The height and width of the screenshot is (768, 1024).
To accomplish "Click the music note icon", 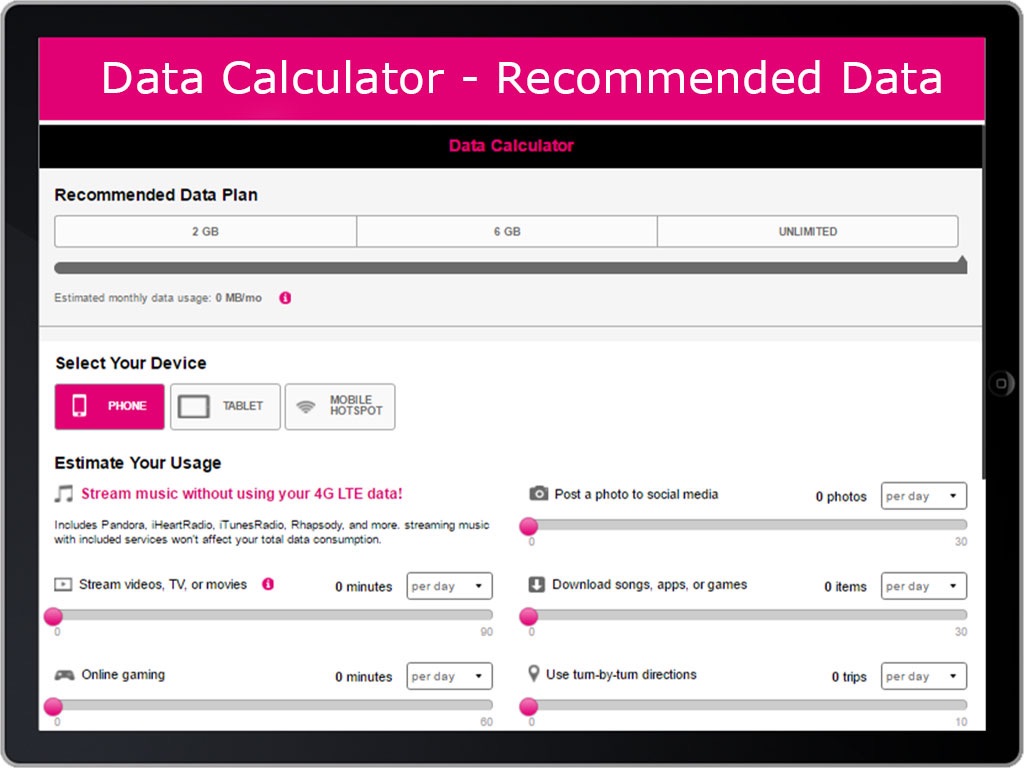I will pos(64,494).
